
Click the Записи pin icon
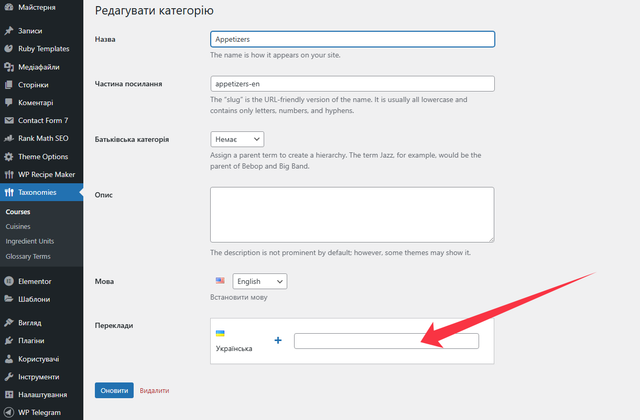pos(9,31)
